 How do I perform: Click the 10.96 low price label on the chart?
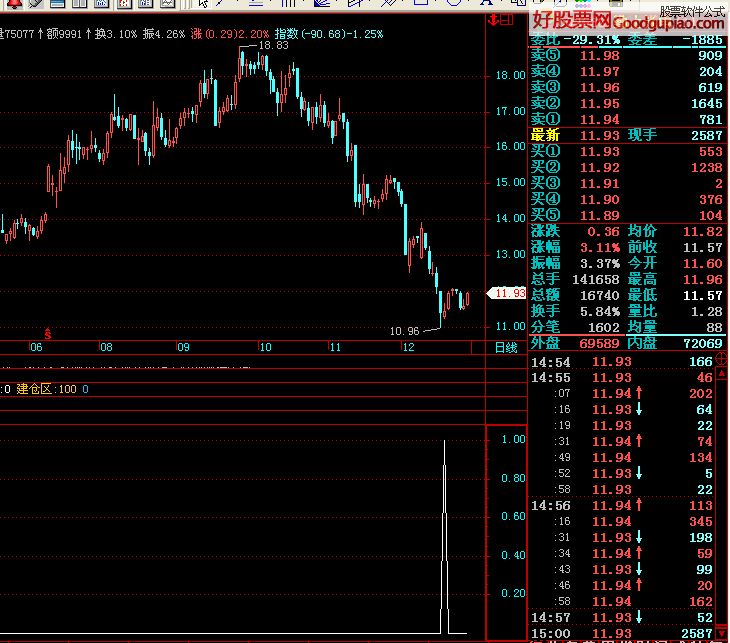(404, 331)
